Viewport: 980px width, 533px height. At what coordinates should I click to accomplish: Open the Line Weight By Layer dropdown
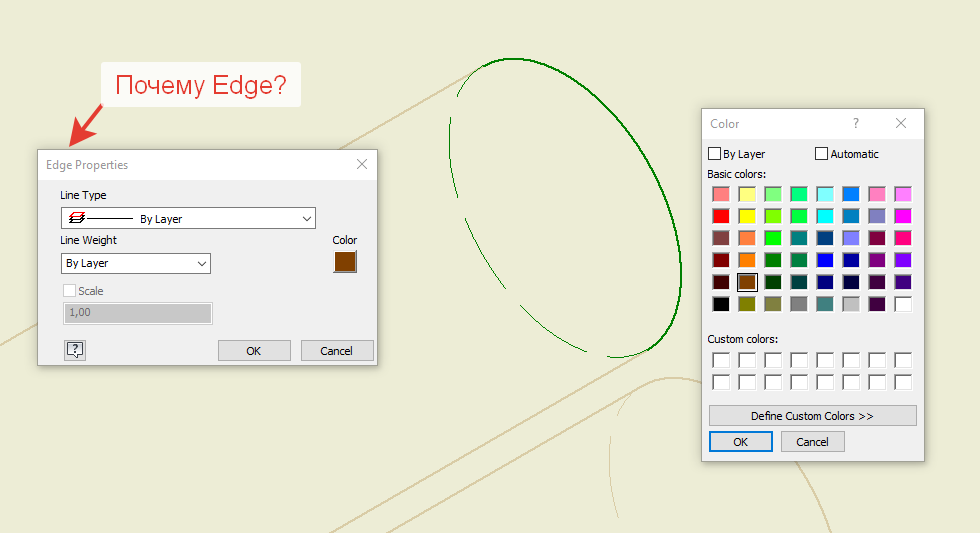pyautogui.click(x=136, y=263)
